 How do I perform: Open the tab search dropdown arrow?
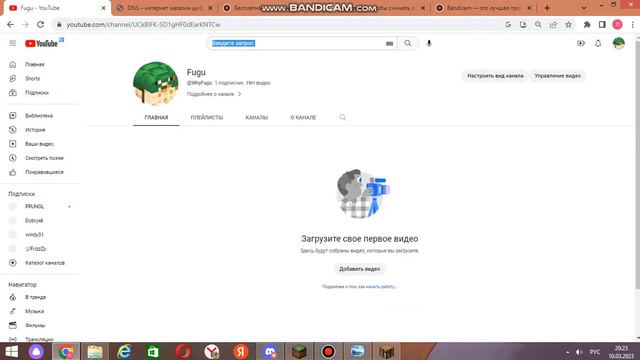click(x=584, y=8)
